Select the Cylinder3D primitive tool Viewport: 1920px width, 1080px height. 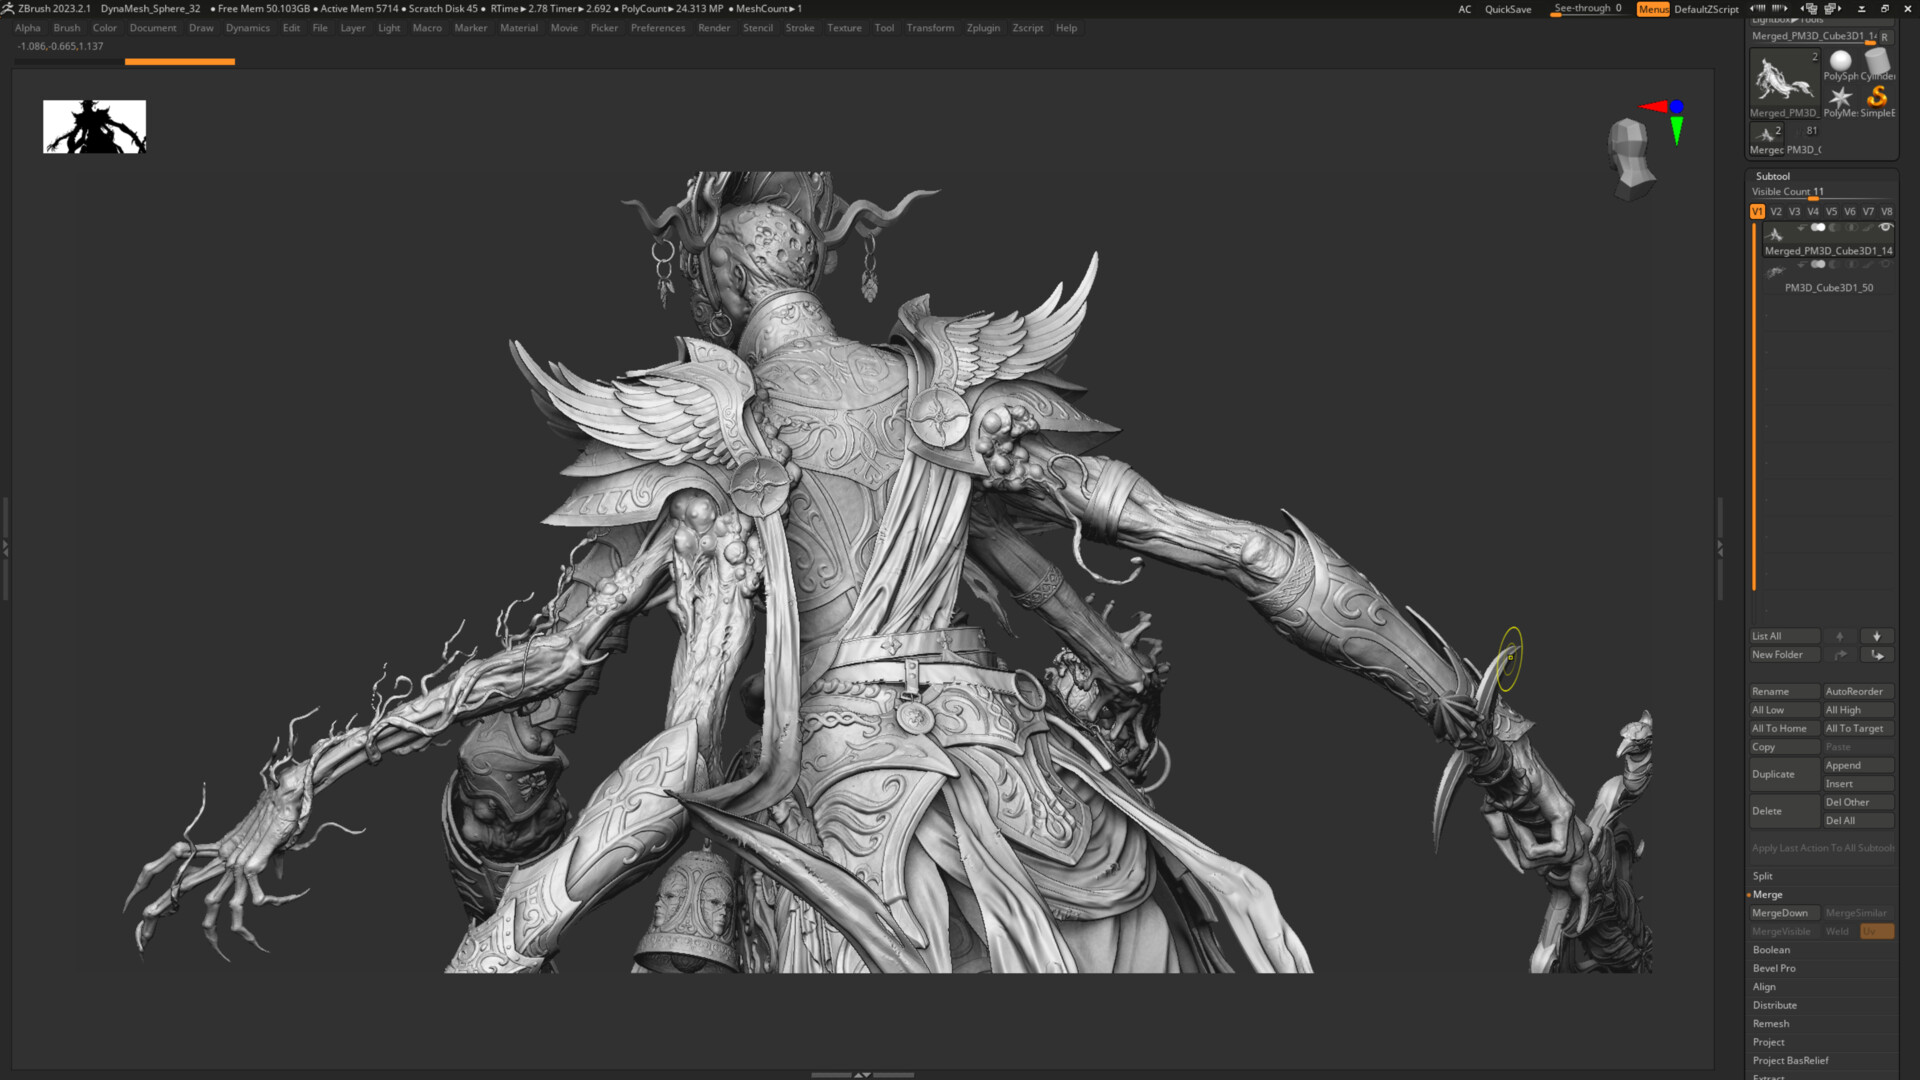click(1876, 60)
